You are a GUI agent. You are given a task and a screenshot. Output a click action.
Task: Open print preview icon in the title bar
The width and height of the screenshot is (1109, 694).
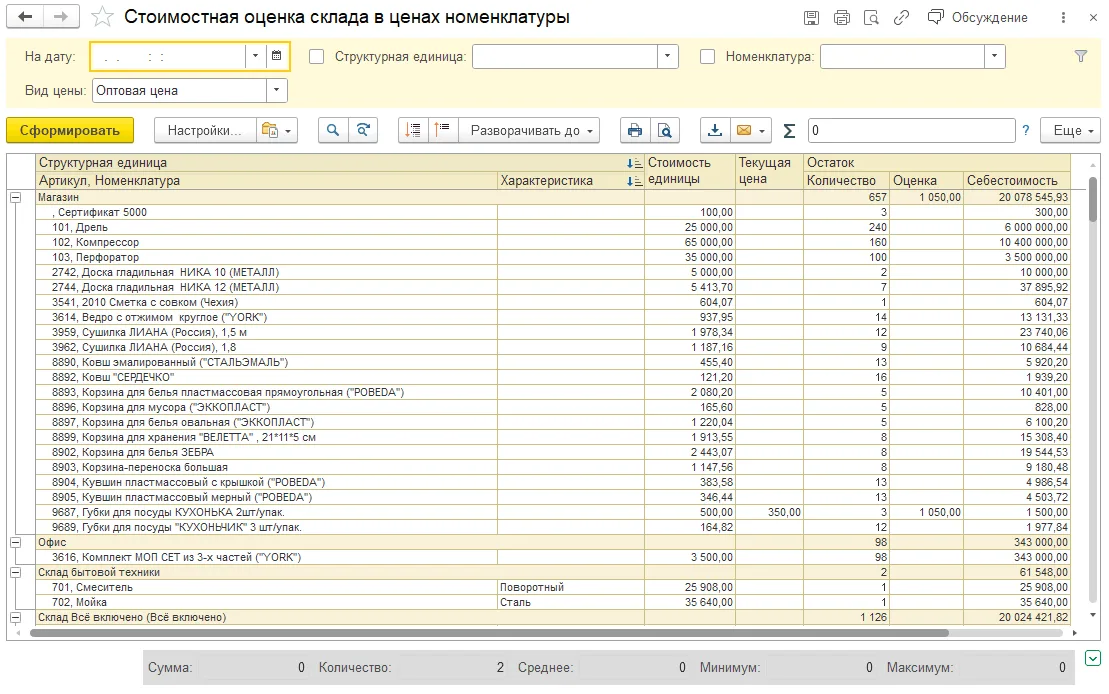(871, 18)
